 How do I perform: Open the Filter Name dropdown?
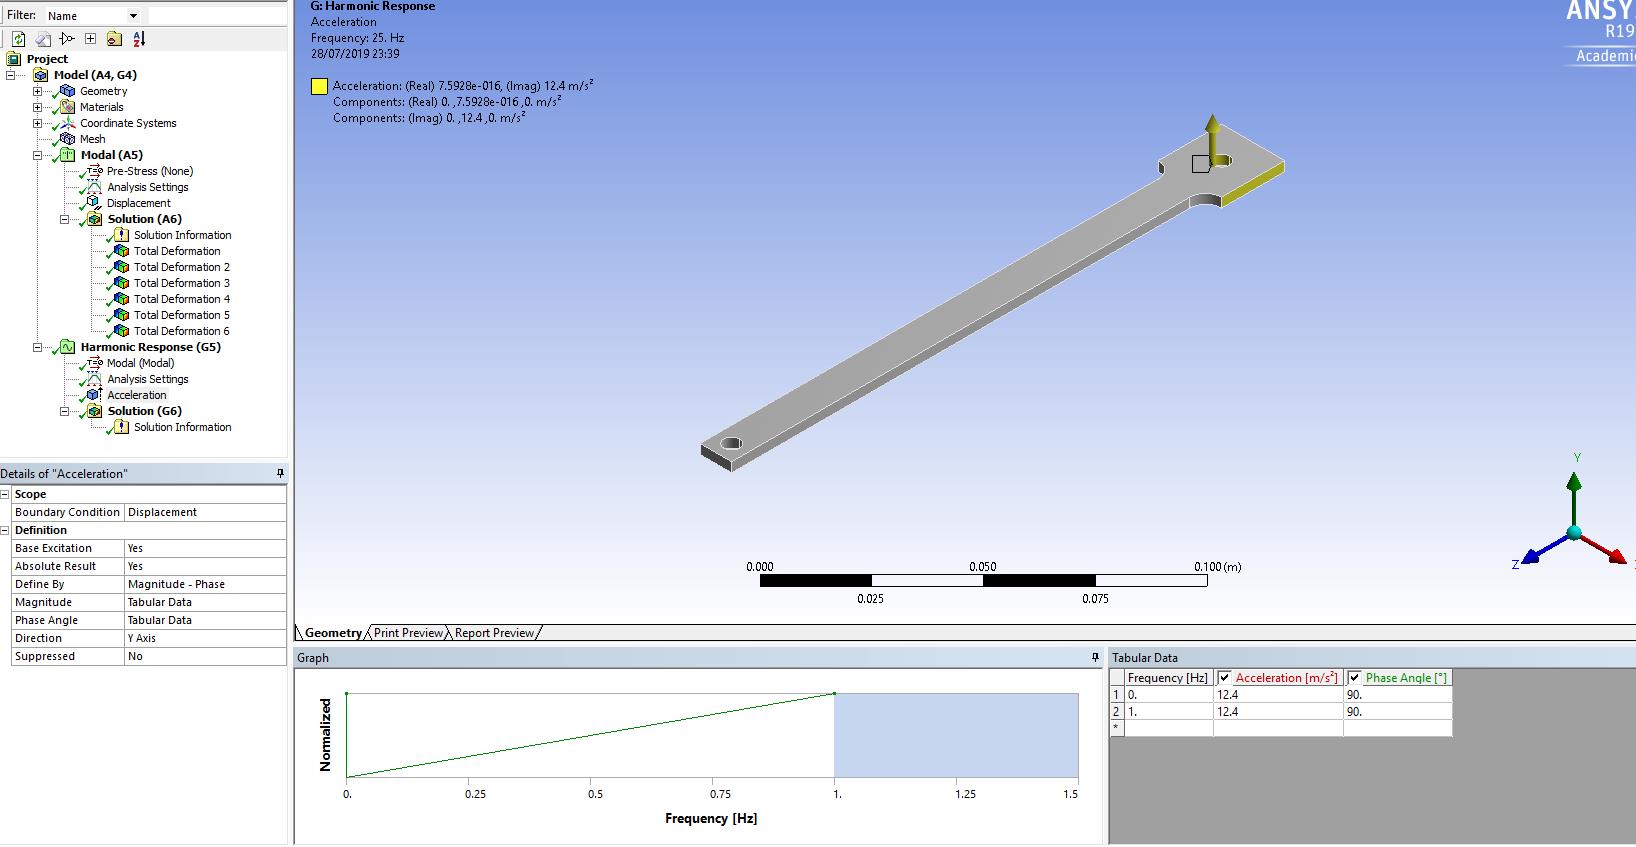(134, 16)
